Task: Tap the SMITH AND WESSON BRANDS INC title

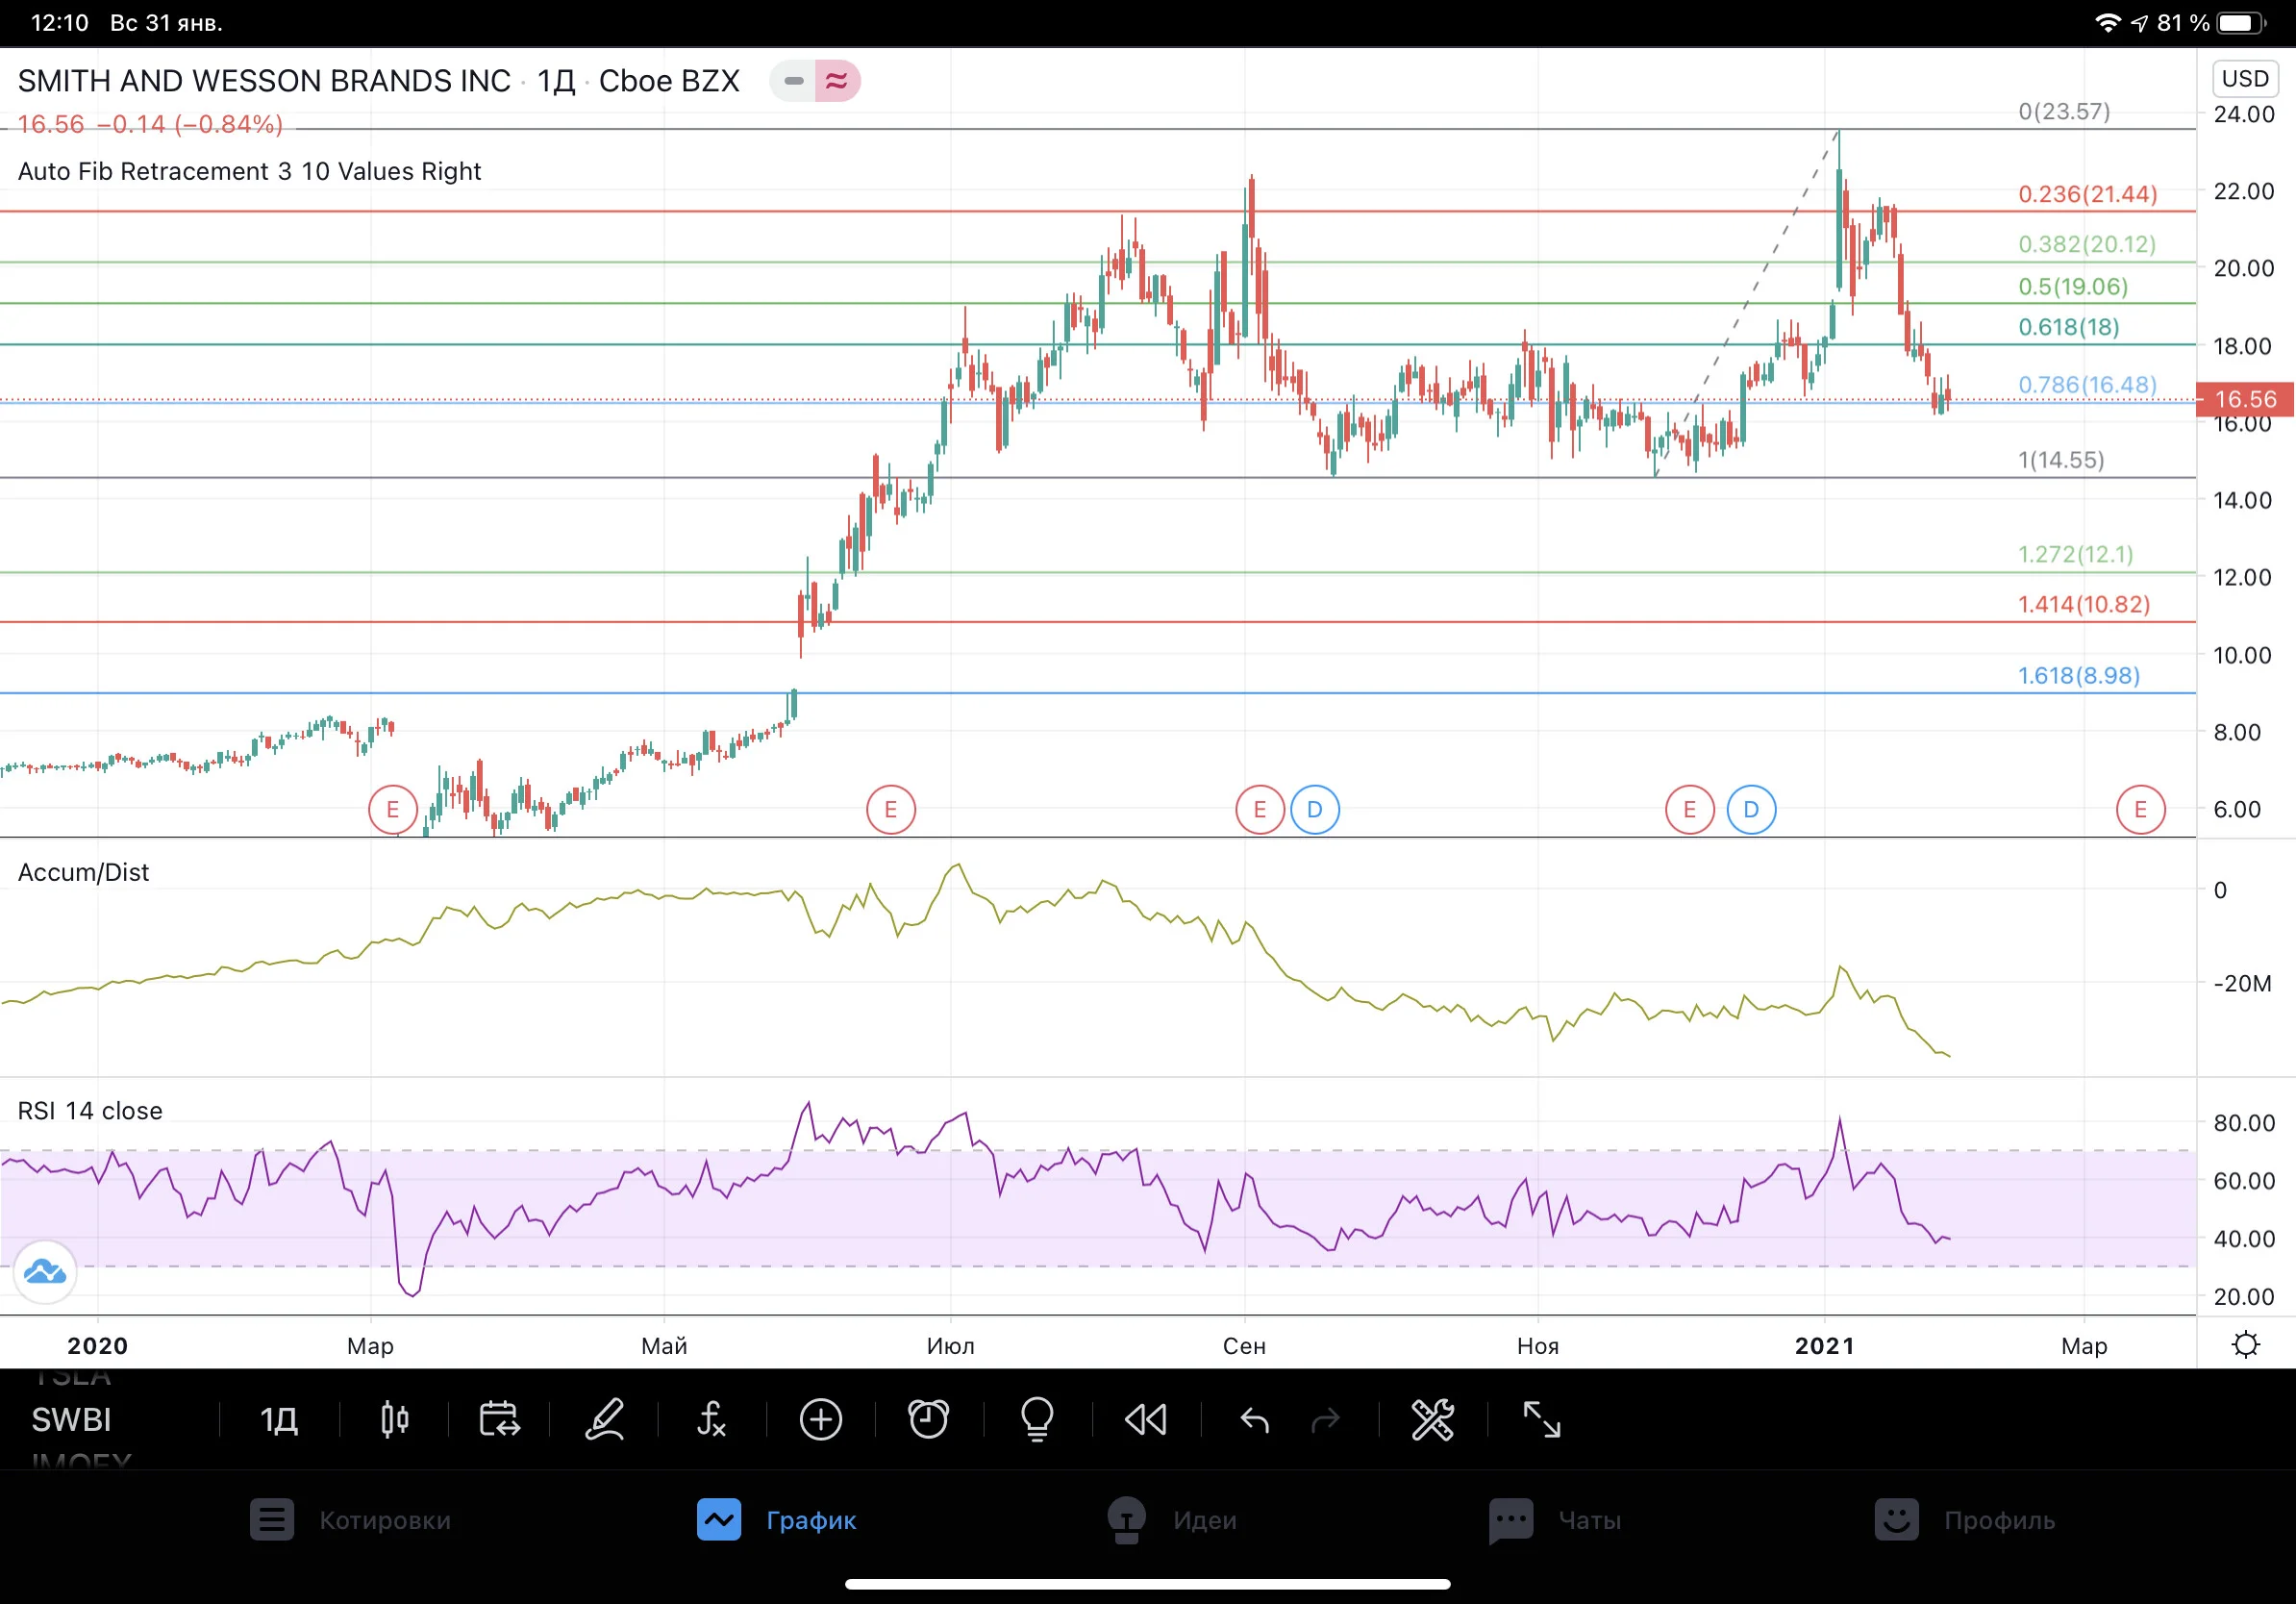Action: 264,81
